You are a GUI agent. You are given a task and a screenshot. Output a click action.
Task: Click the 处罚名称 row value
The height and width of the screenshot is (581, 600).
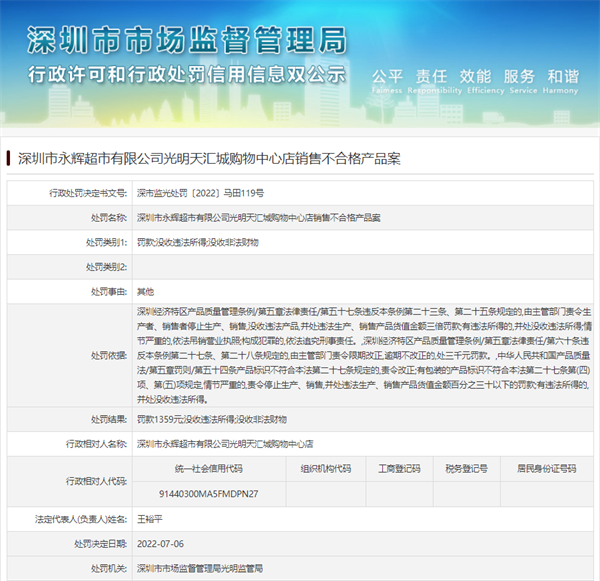[x=259, y=218]
